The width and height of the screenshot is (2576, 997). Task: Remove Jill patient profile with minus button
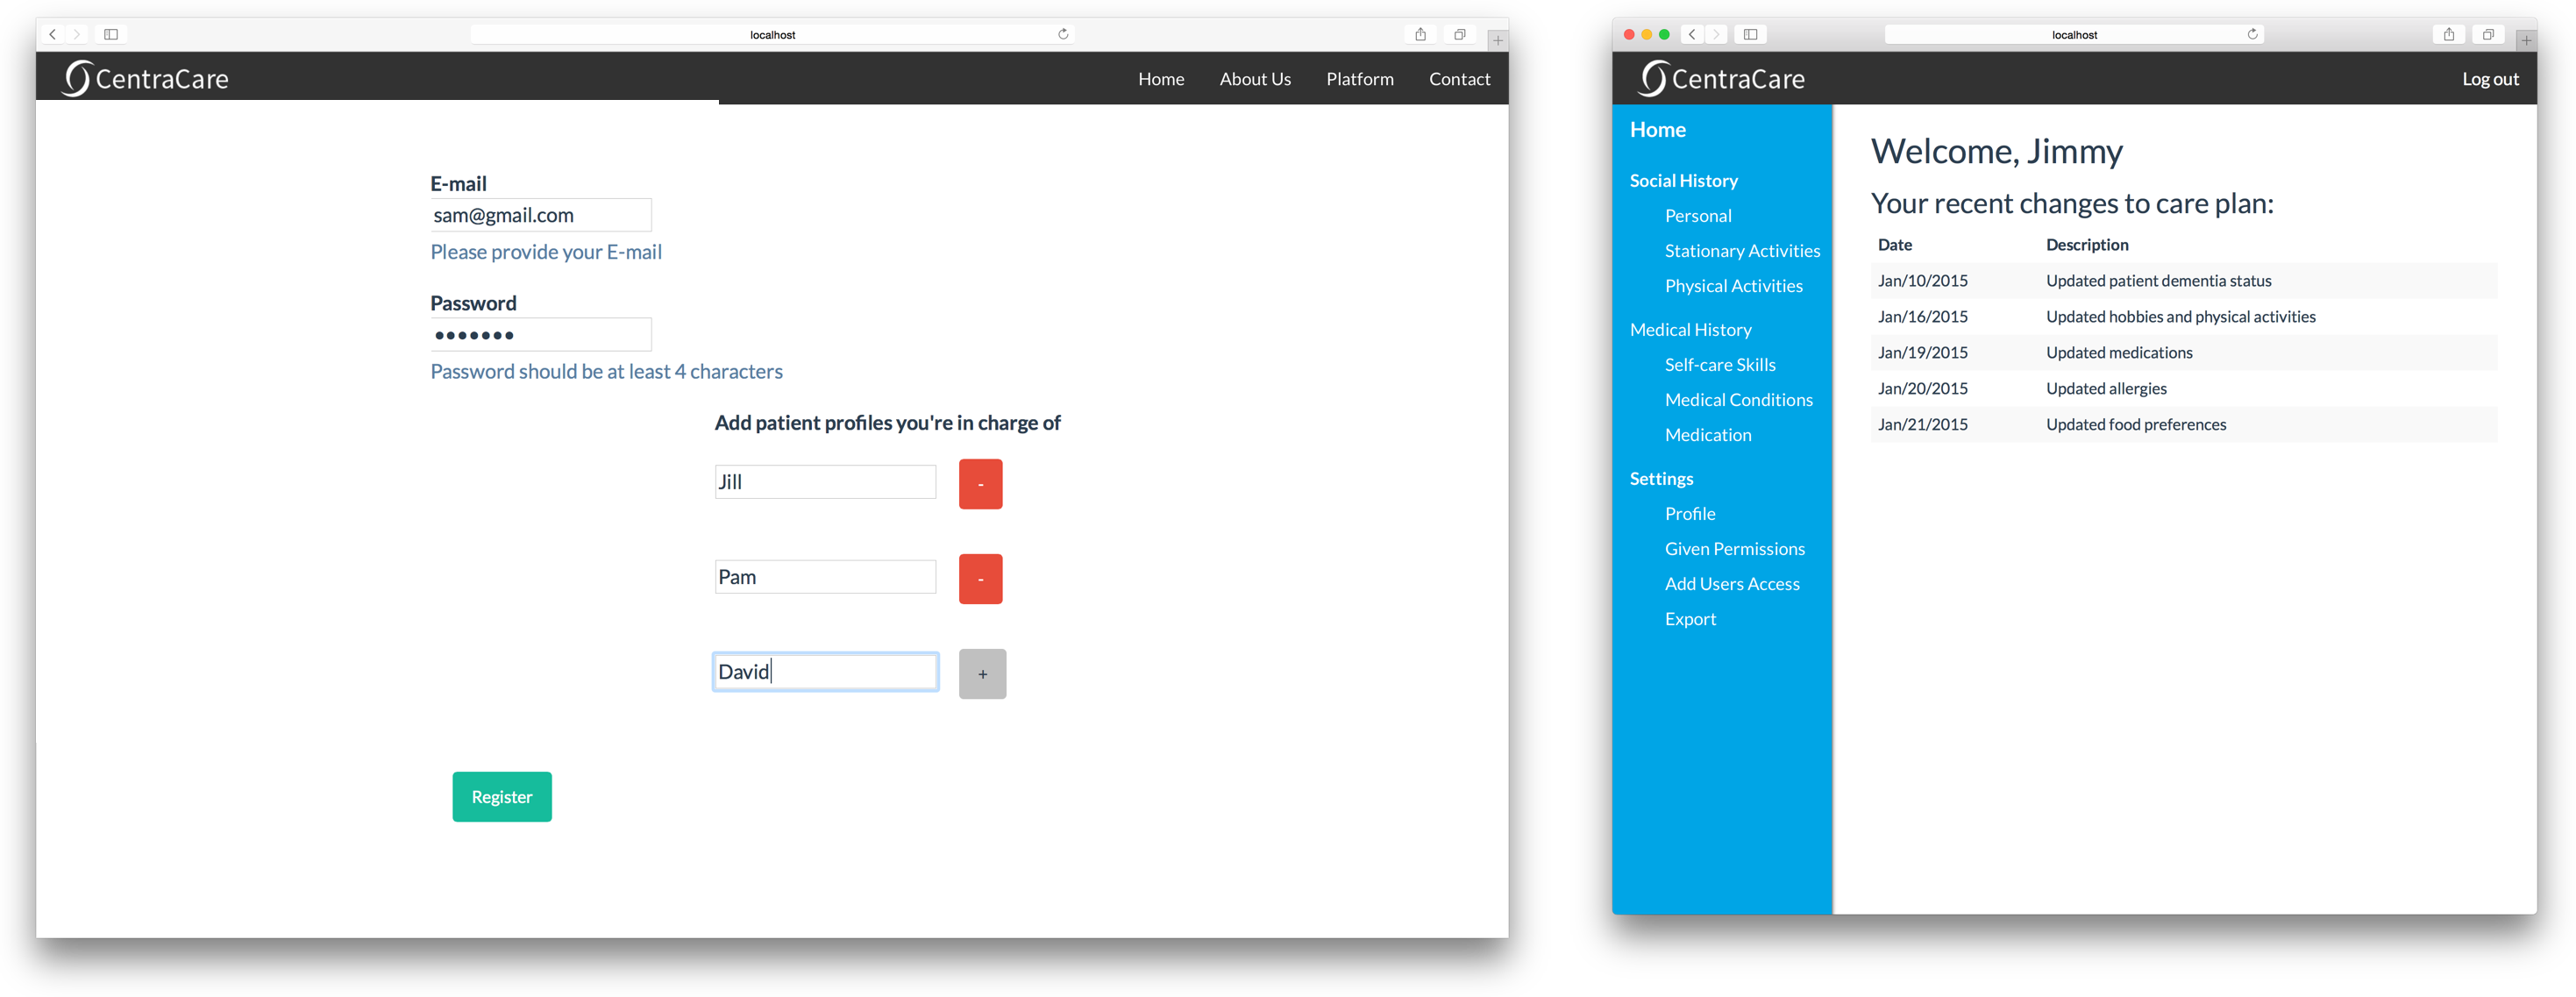(980, 484)
